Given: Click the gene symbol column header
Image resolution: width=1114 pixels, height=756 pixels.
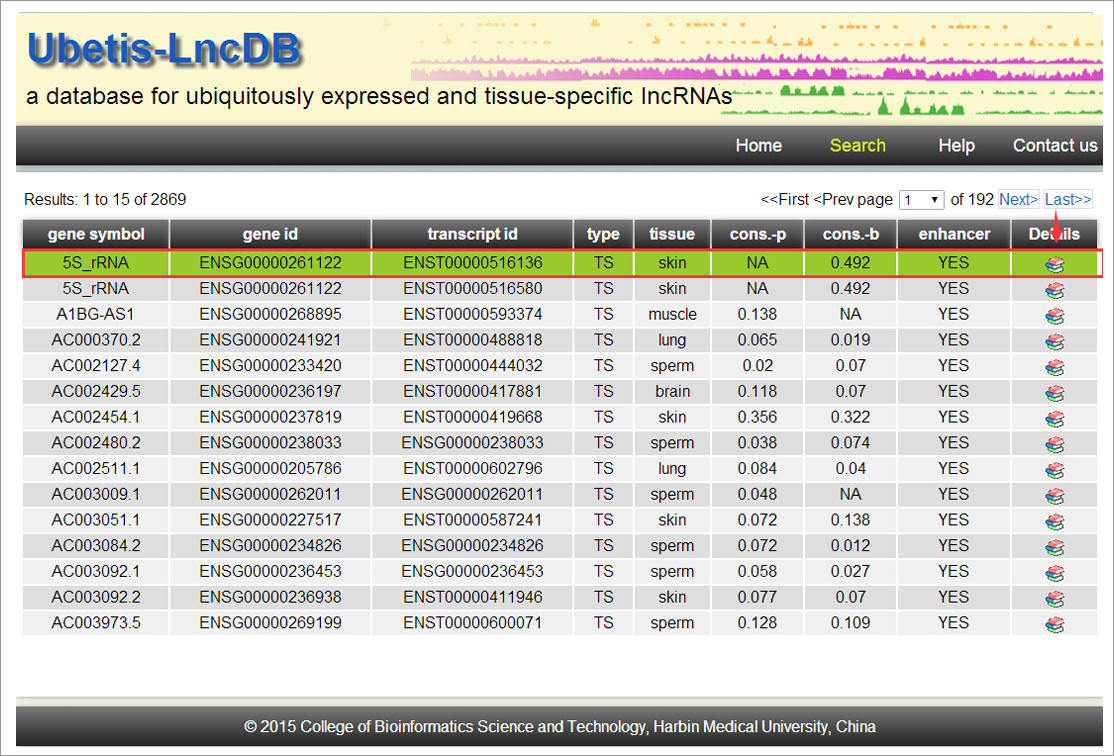Looking at the screenshot, I should (96, 234).
